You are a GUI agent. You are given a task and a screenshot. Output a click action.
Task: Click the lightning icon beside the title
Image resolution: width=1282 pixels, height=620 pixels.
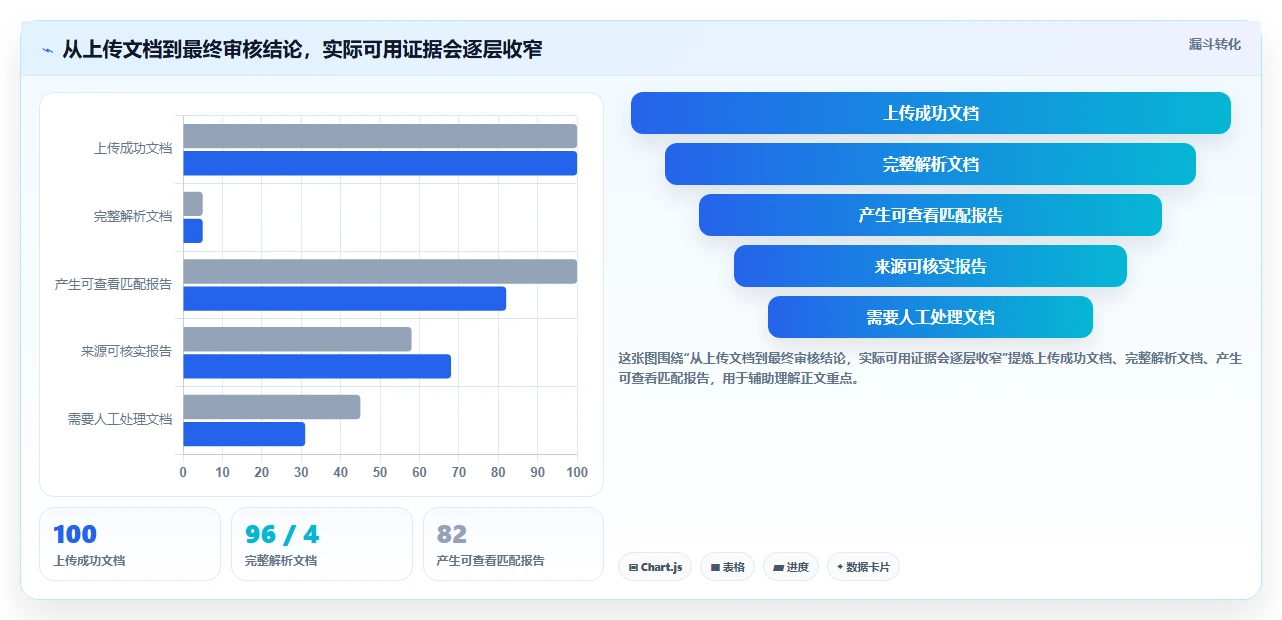point(47,49)
